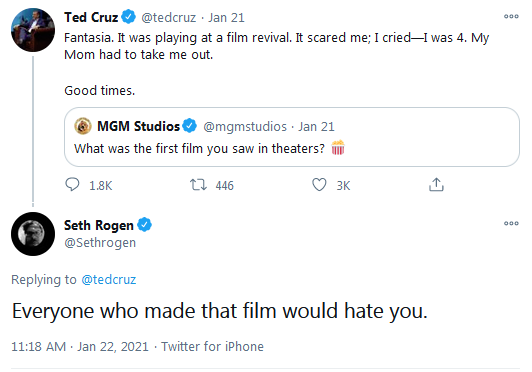Click the @tedcruz handle beside the name
Viewport: 532px width, 372px height.
[x=169, y=18]
